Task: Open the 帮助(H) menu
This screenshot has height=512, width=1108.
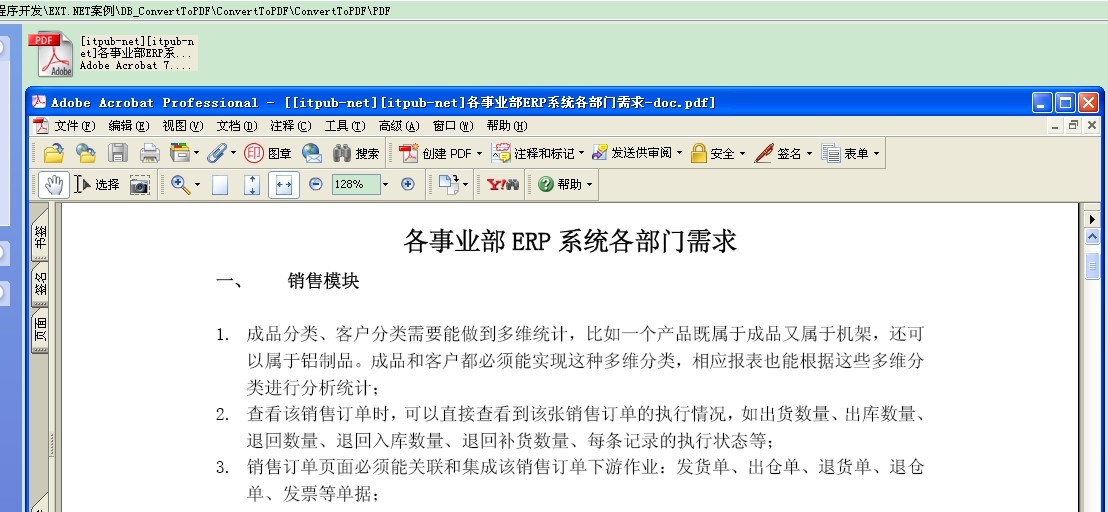Action: 507,126
